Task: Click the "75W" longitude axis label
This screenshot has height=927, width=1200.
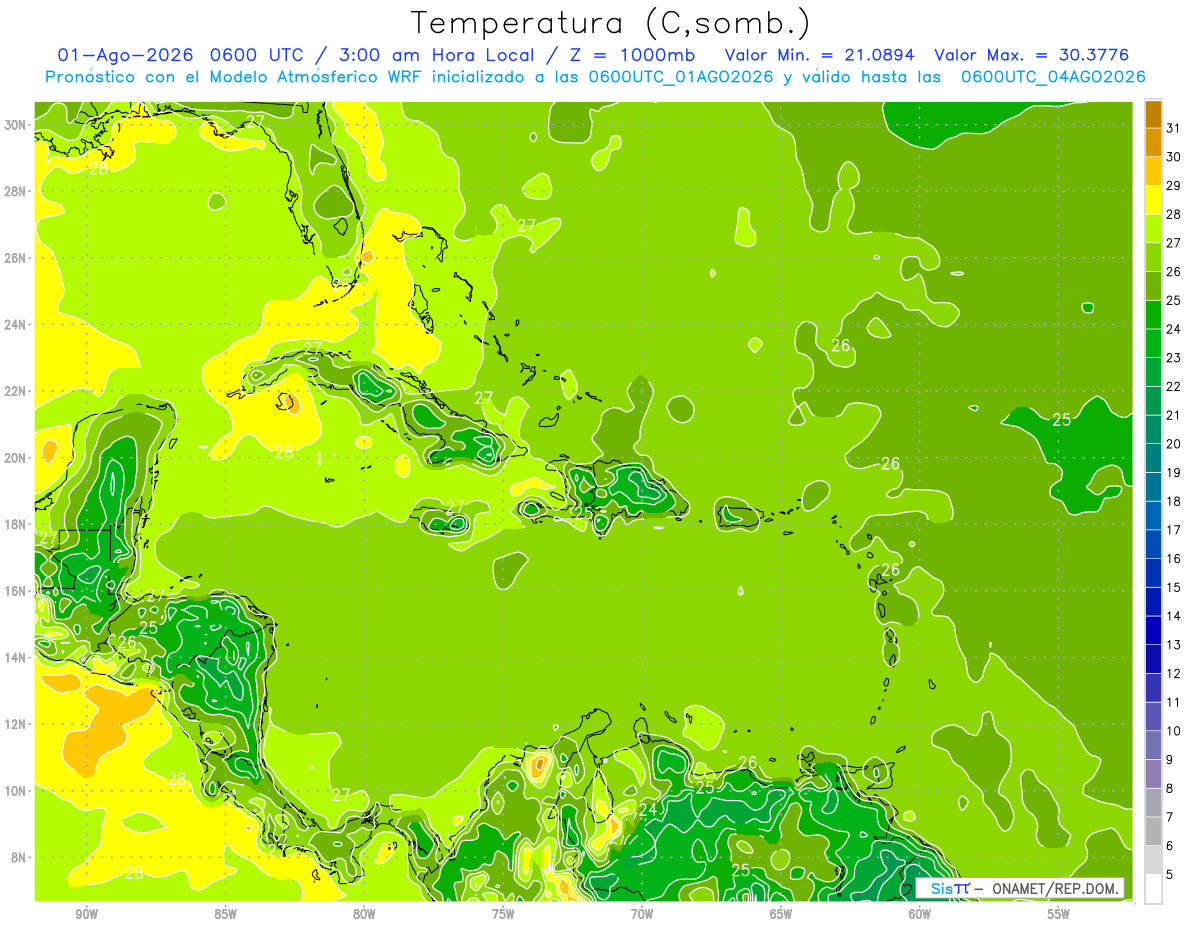Action: [x=503, y=914]
